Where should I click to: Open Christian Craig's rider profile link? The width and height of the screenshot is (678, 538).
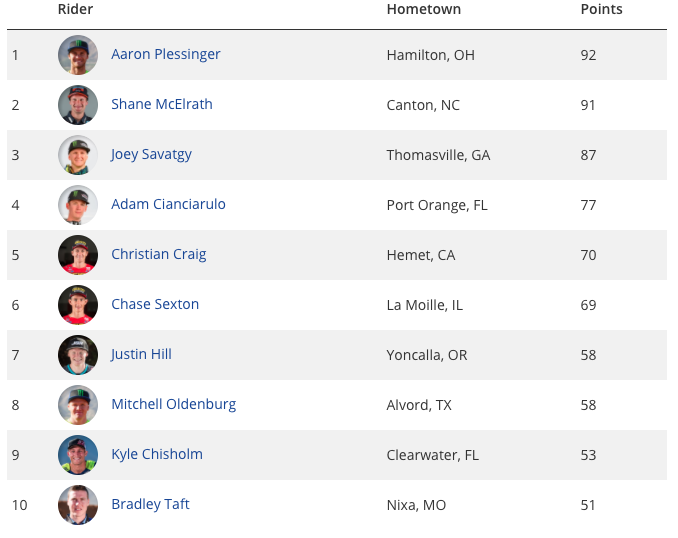159,254
